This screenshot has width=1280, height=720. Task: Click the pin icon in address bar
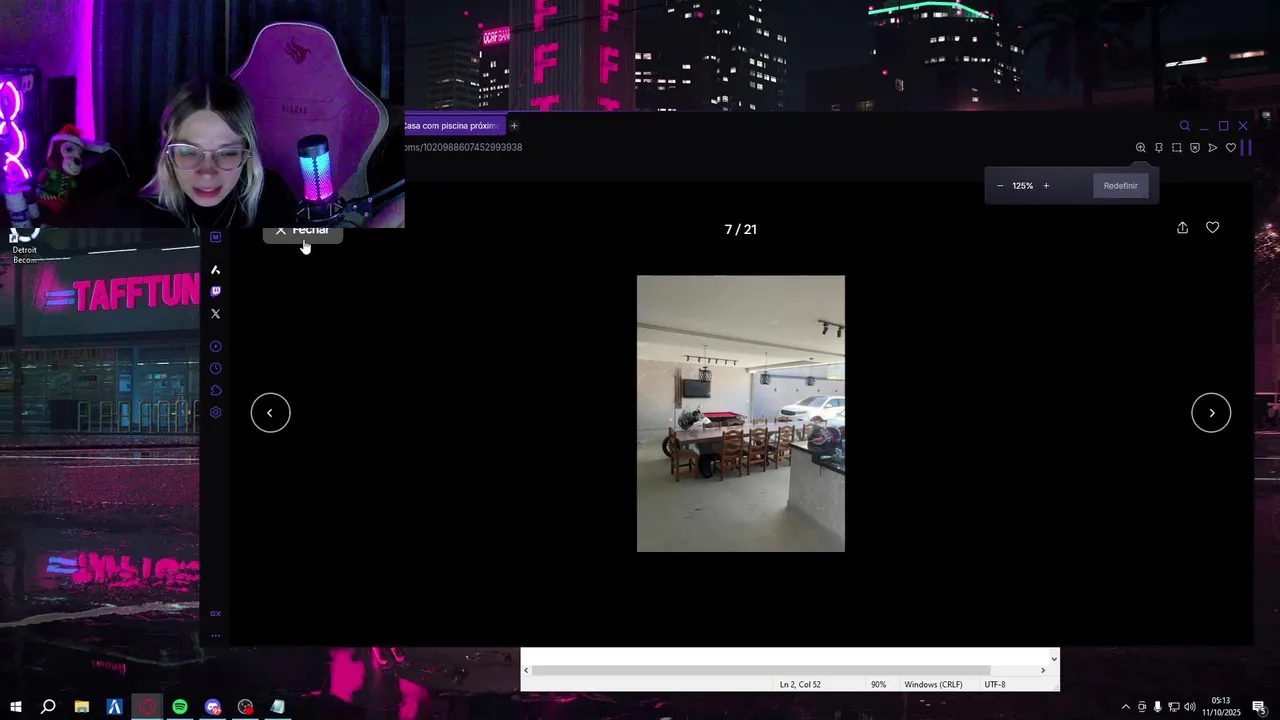pos(1159,148)
